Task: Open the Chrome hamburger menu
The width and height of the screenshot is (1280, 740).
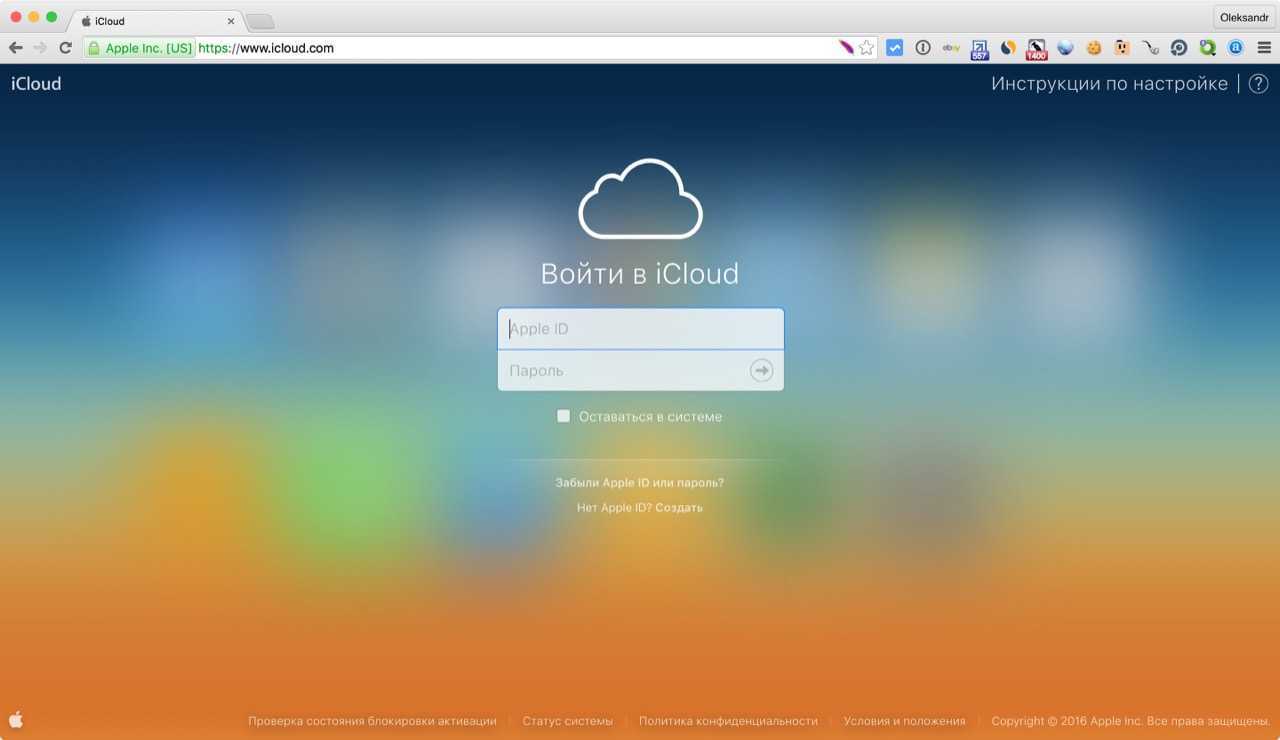Action: 1264,48
